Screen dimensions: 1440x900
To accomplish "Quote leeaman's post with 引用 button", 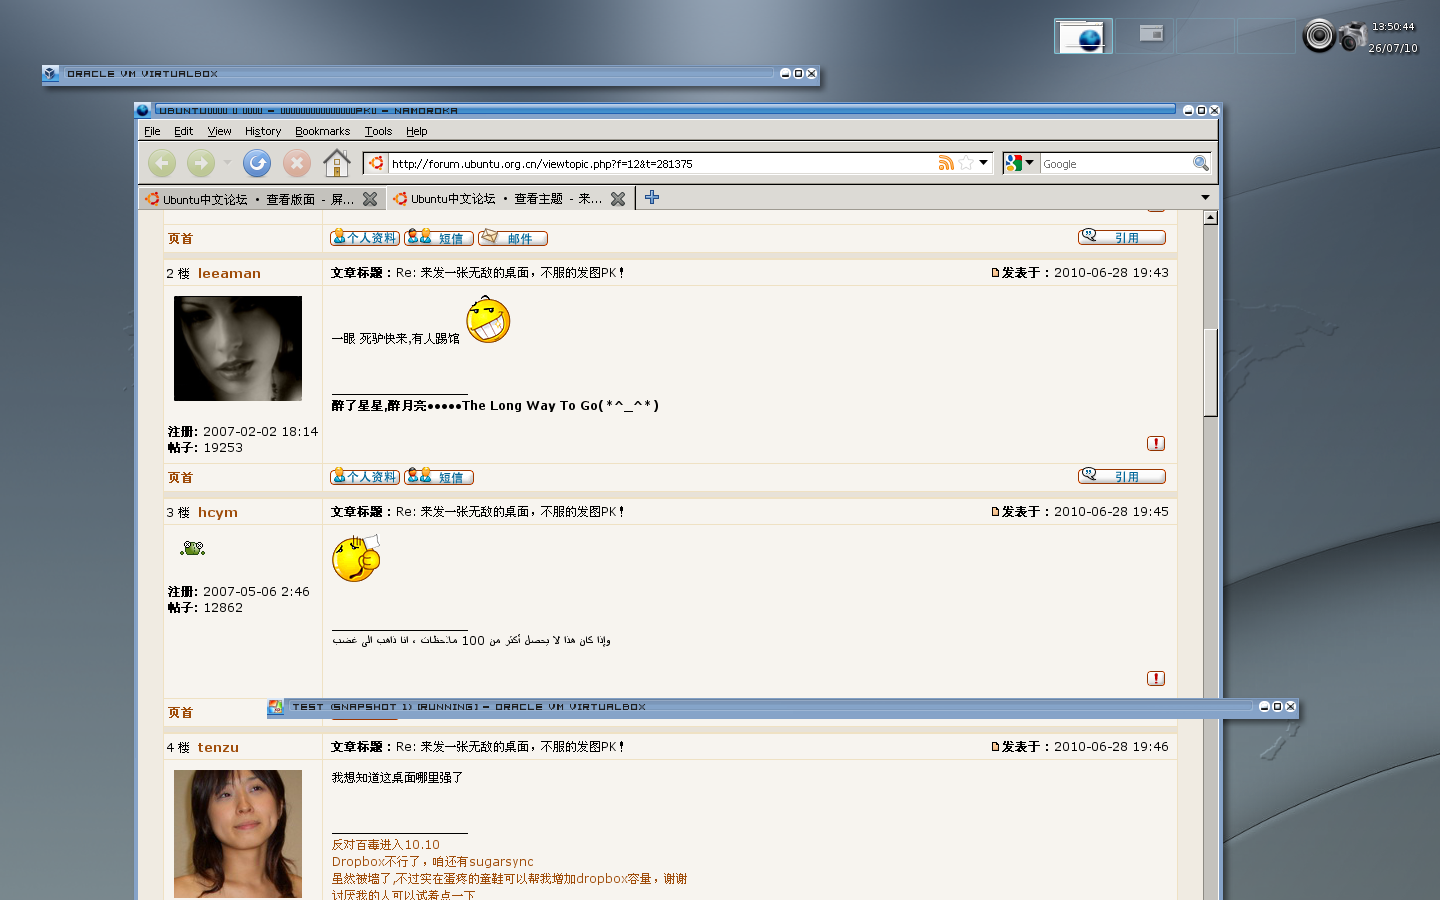I will tap(1122, 476).
